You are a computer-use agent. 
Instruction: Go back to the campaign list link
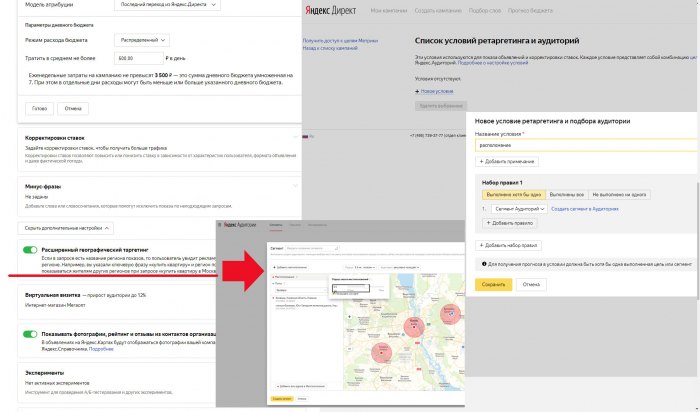tap(330, 48)
